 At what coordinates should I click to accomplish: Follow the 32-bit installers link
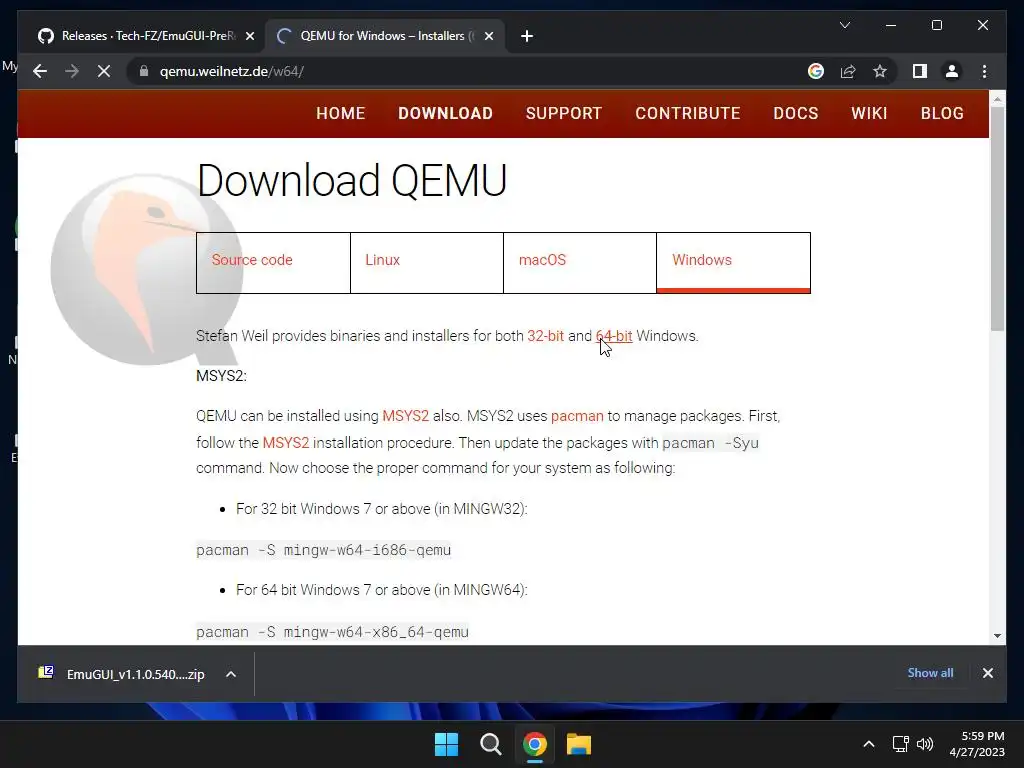(545, 336)
